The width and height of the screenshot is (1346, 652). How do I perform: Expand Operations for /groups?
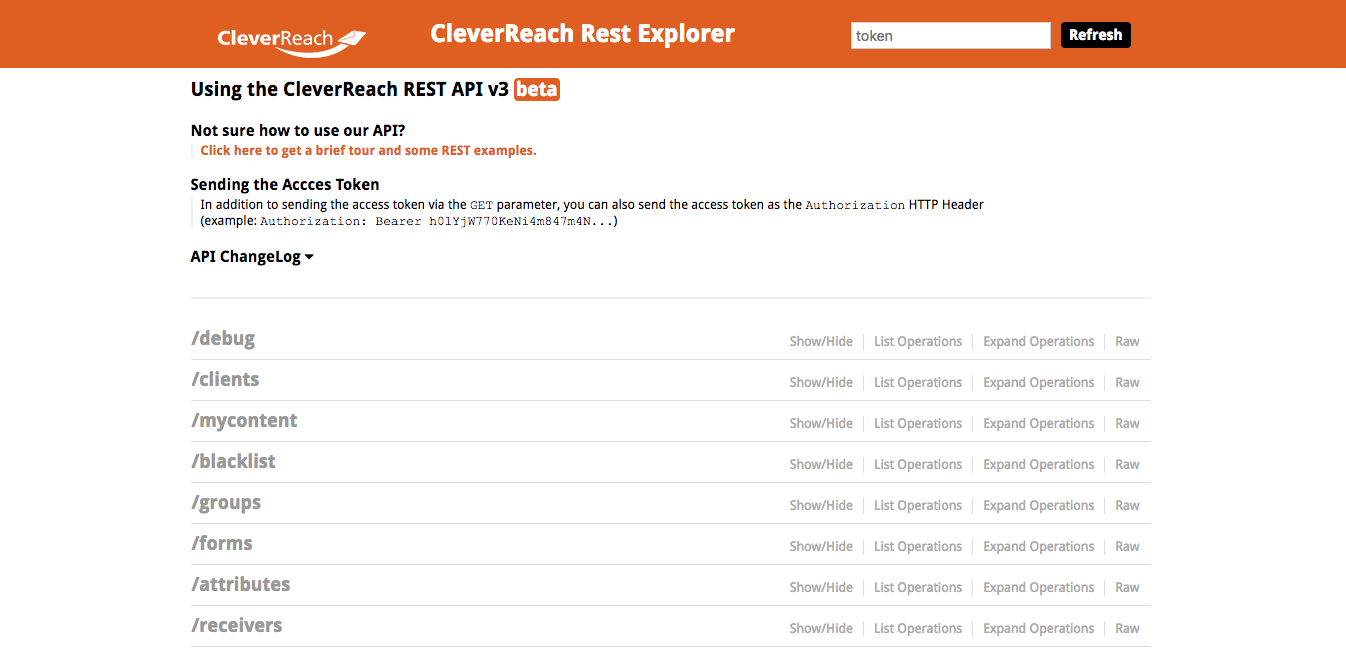pyautogui.click(x=1039, y=505)
